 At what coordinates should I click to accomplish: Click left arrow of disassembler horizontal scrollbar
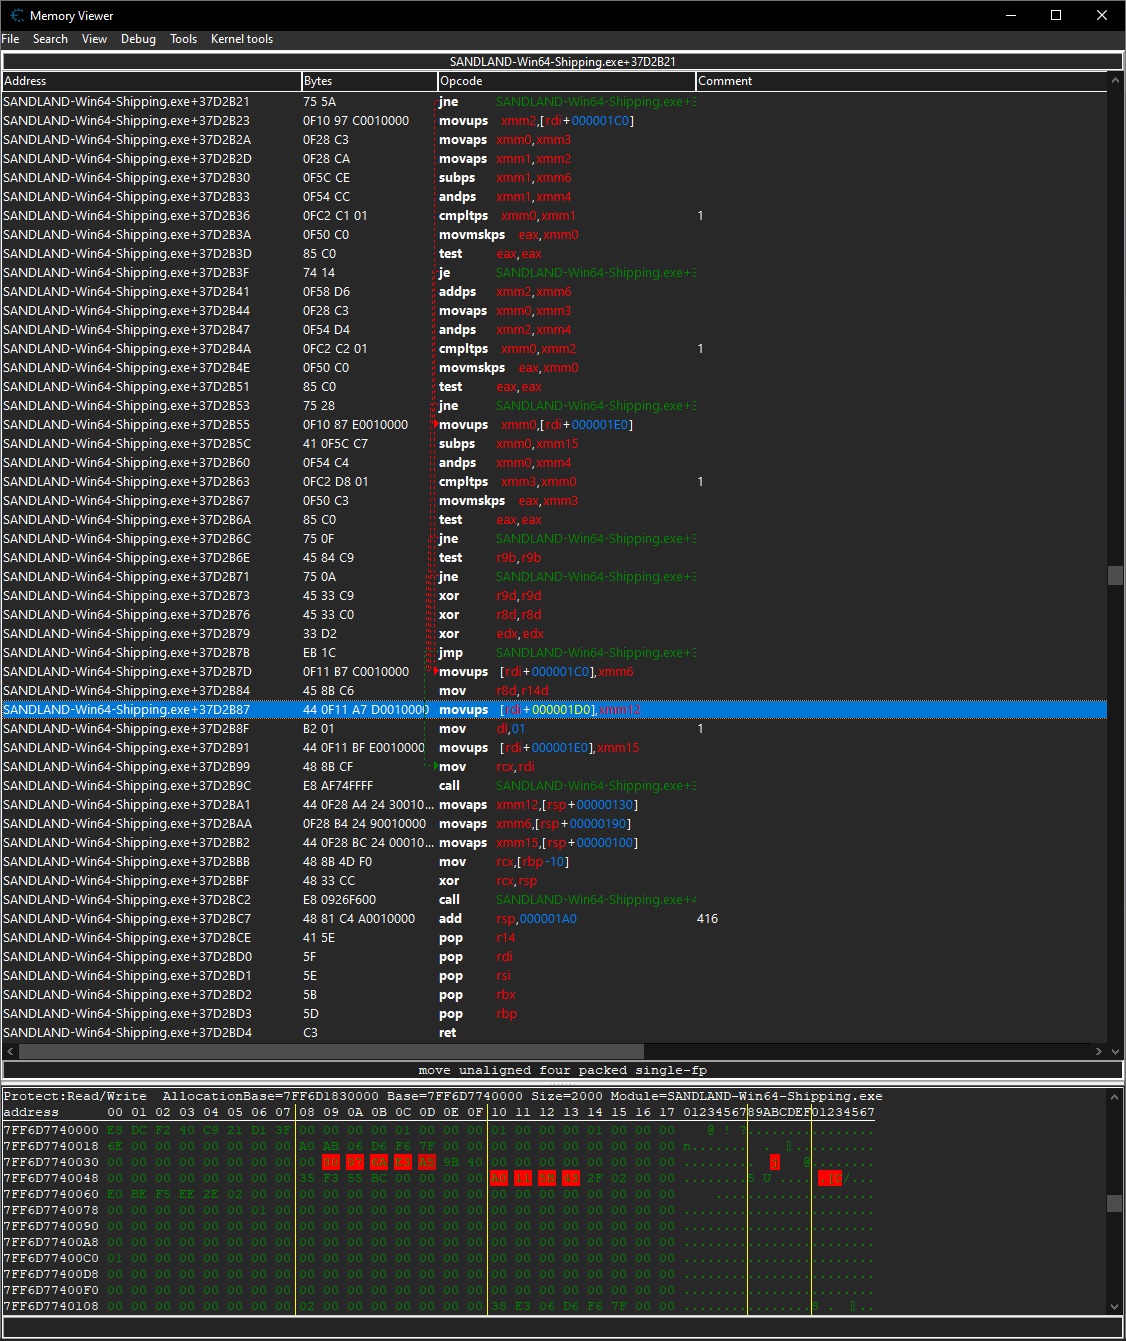coord(11,1051)
